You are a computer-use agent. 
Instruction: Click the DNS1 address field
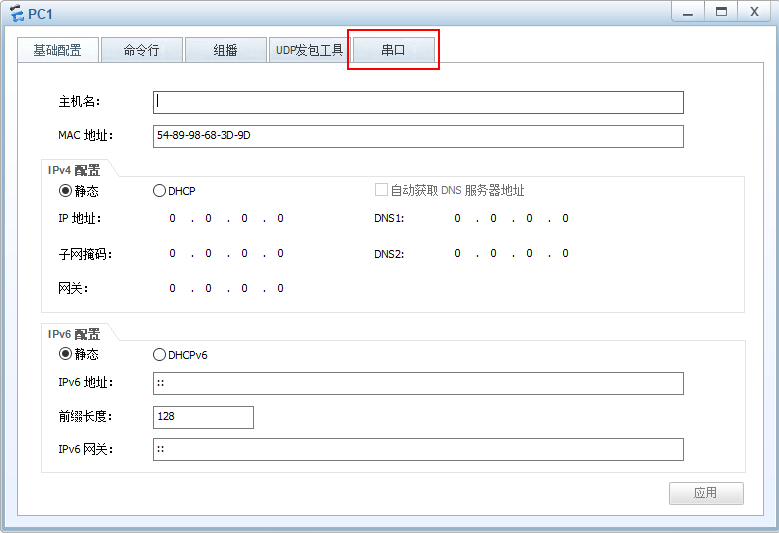(512, 219)
